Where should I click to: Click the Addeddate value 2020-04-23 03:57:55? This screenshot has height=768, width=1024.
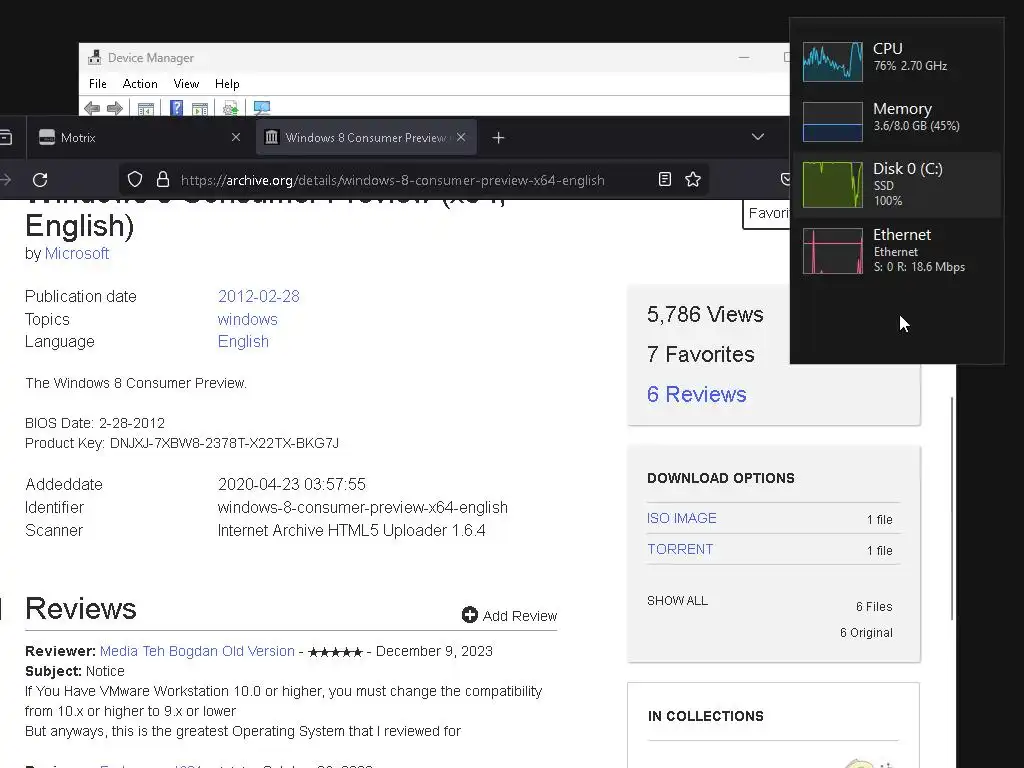point(291,485)
